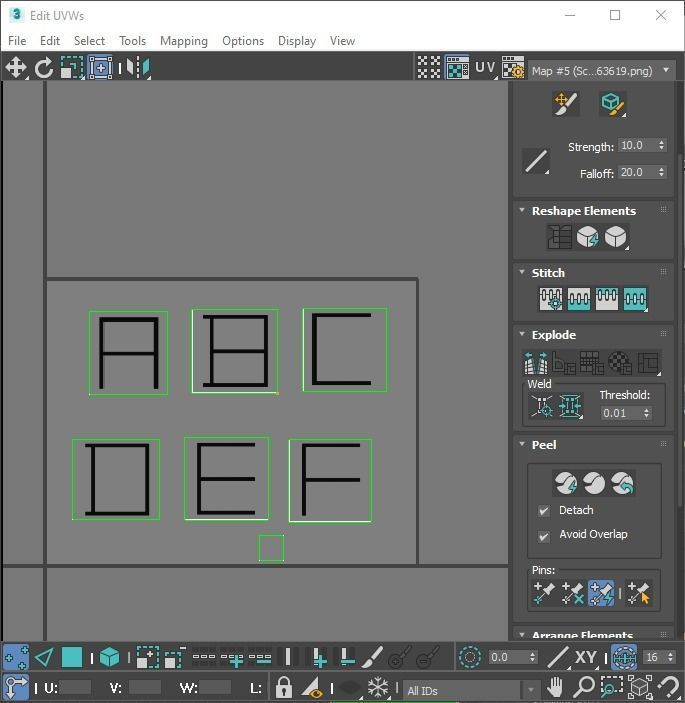Adjust the Threshold spinner arrows
The image size is (685, 703).
(x=646, y=413)
